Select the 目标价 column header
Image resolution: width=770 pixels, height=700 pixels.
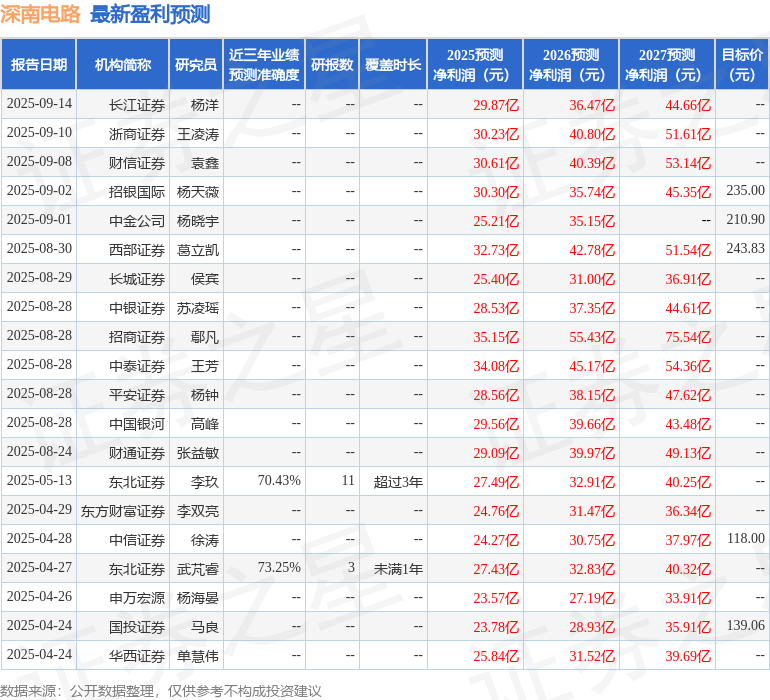click(x=742, y=65)
